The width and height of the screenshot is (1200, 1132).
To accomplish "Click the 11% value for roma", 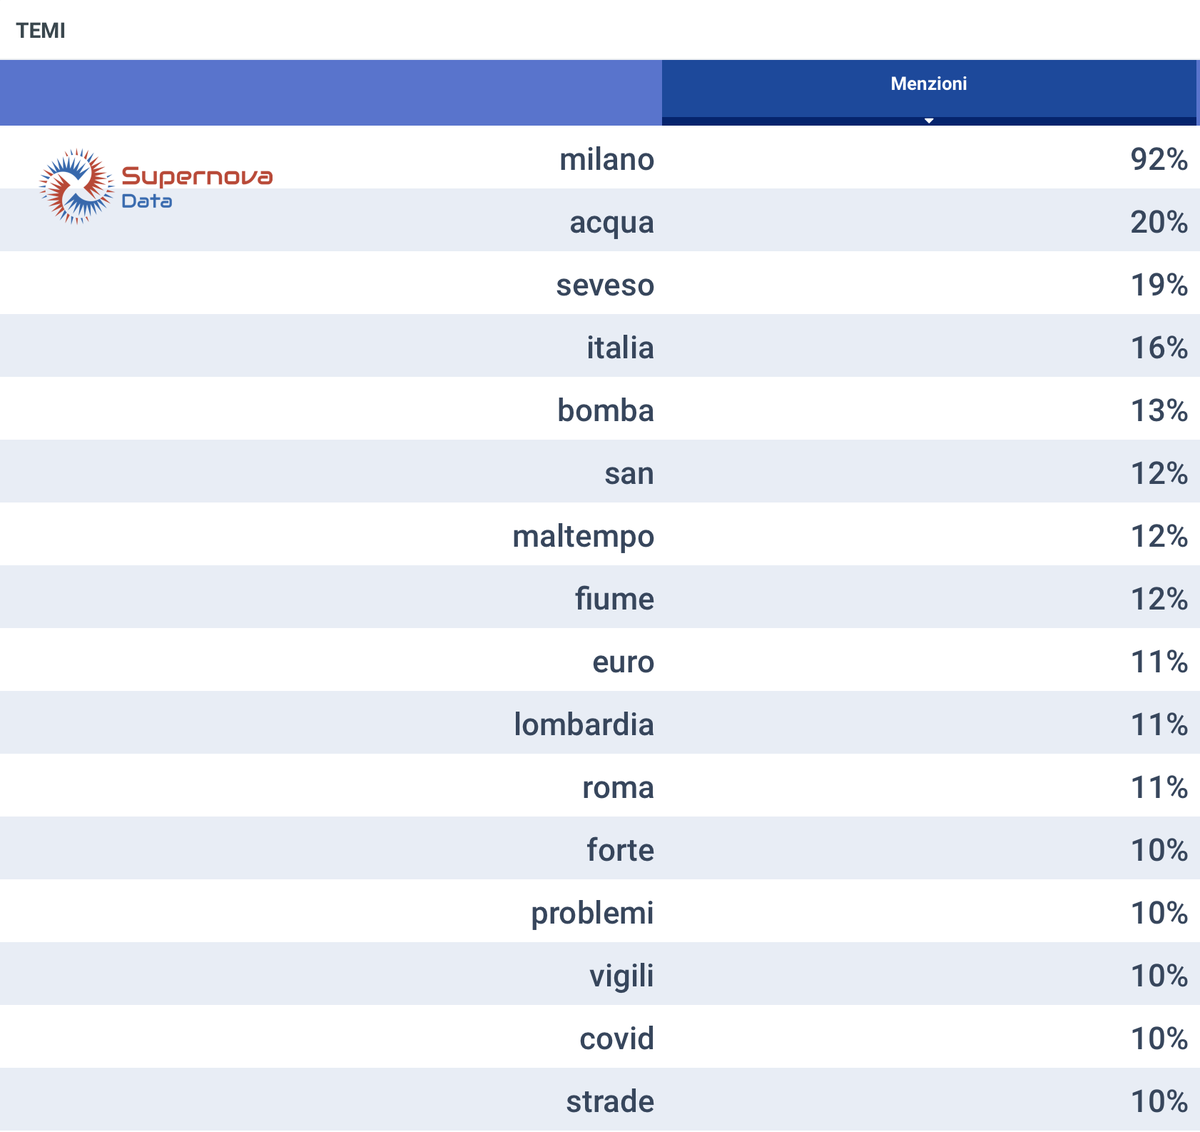I will coord(1159,787).
